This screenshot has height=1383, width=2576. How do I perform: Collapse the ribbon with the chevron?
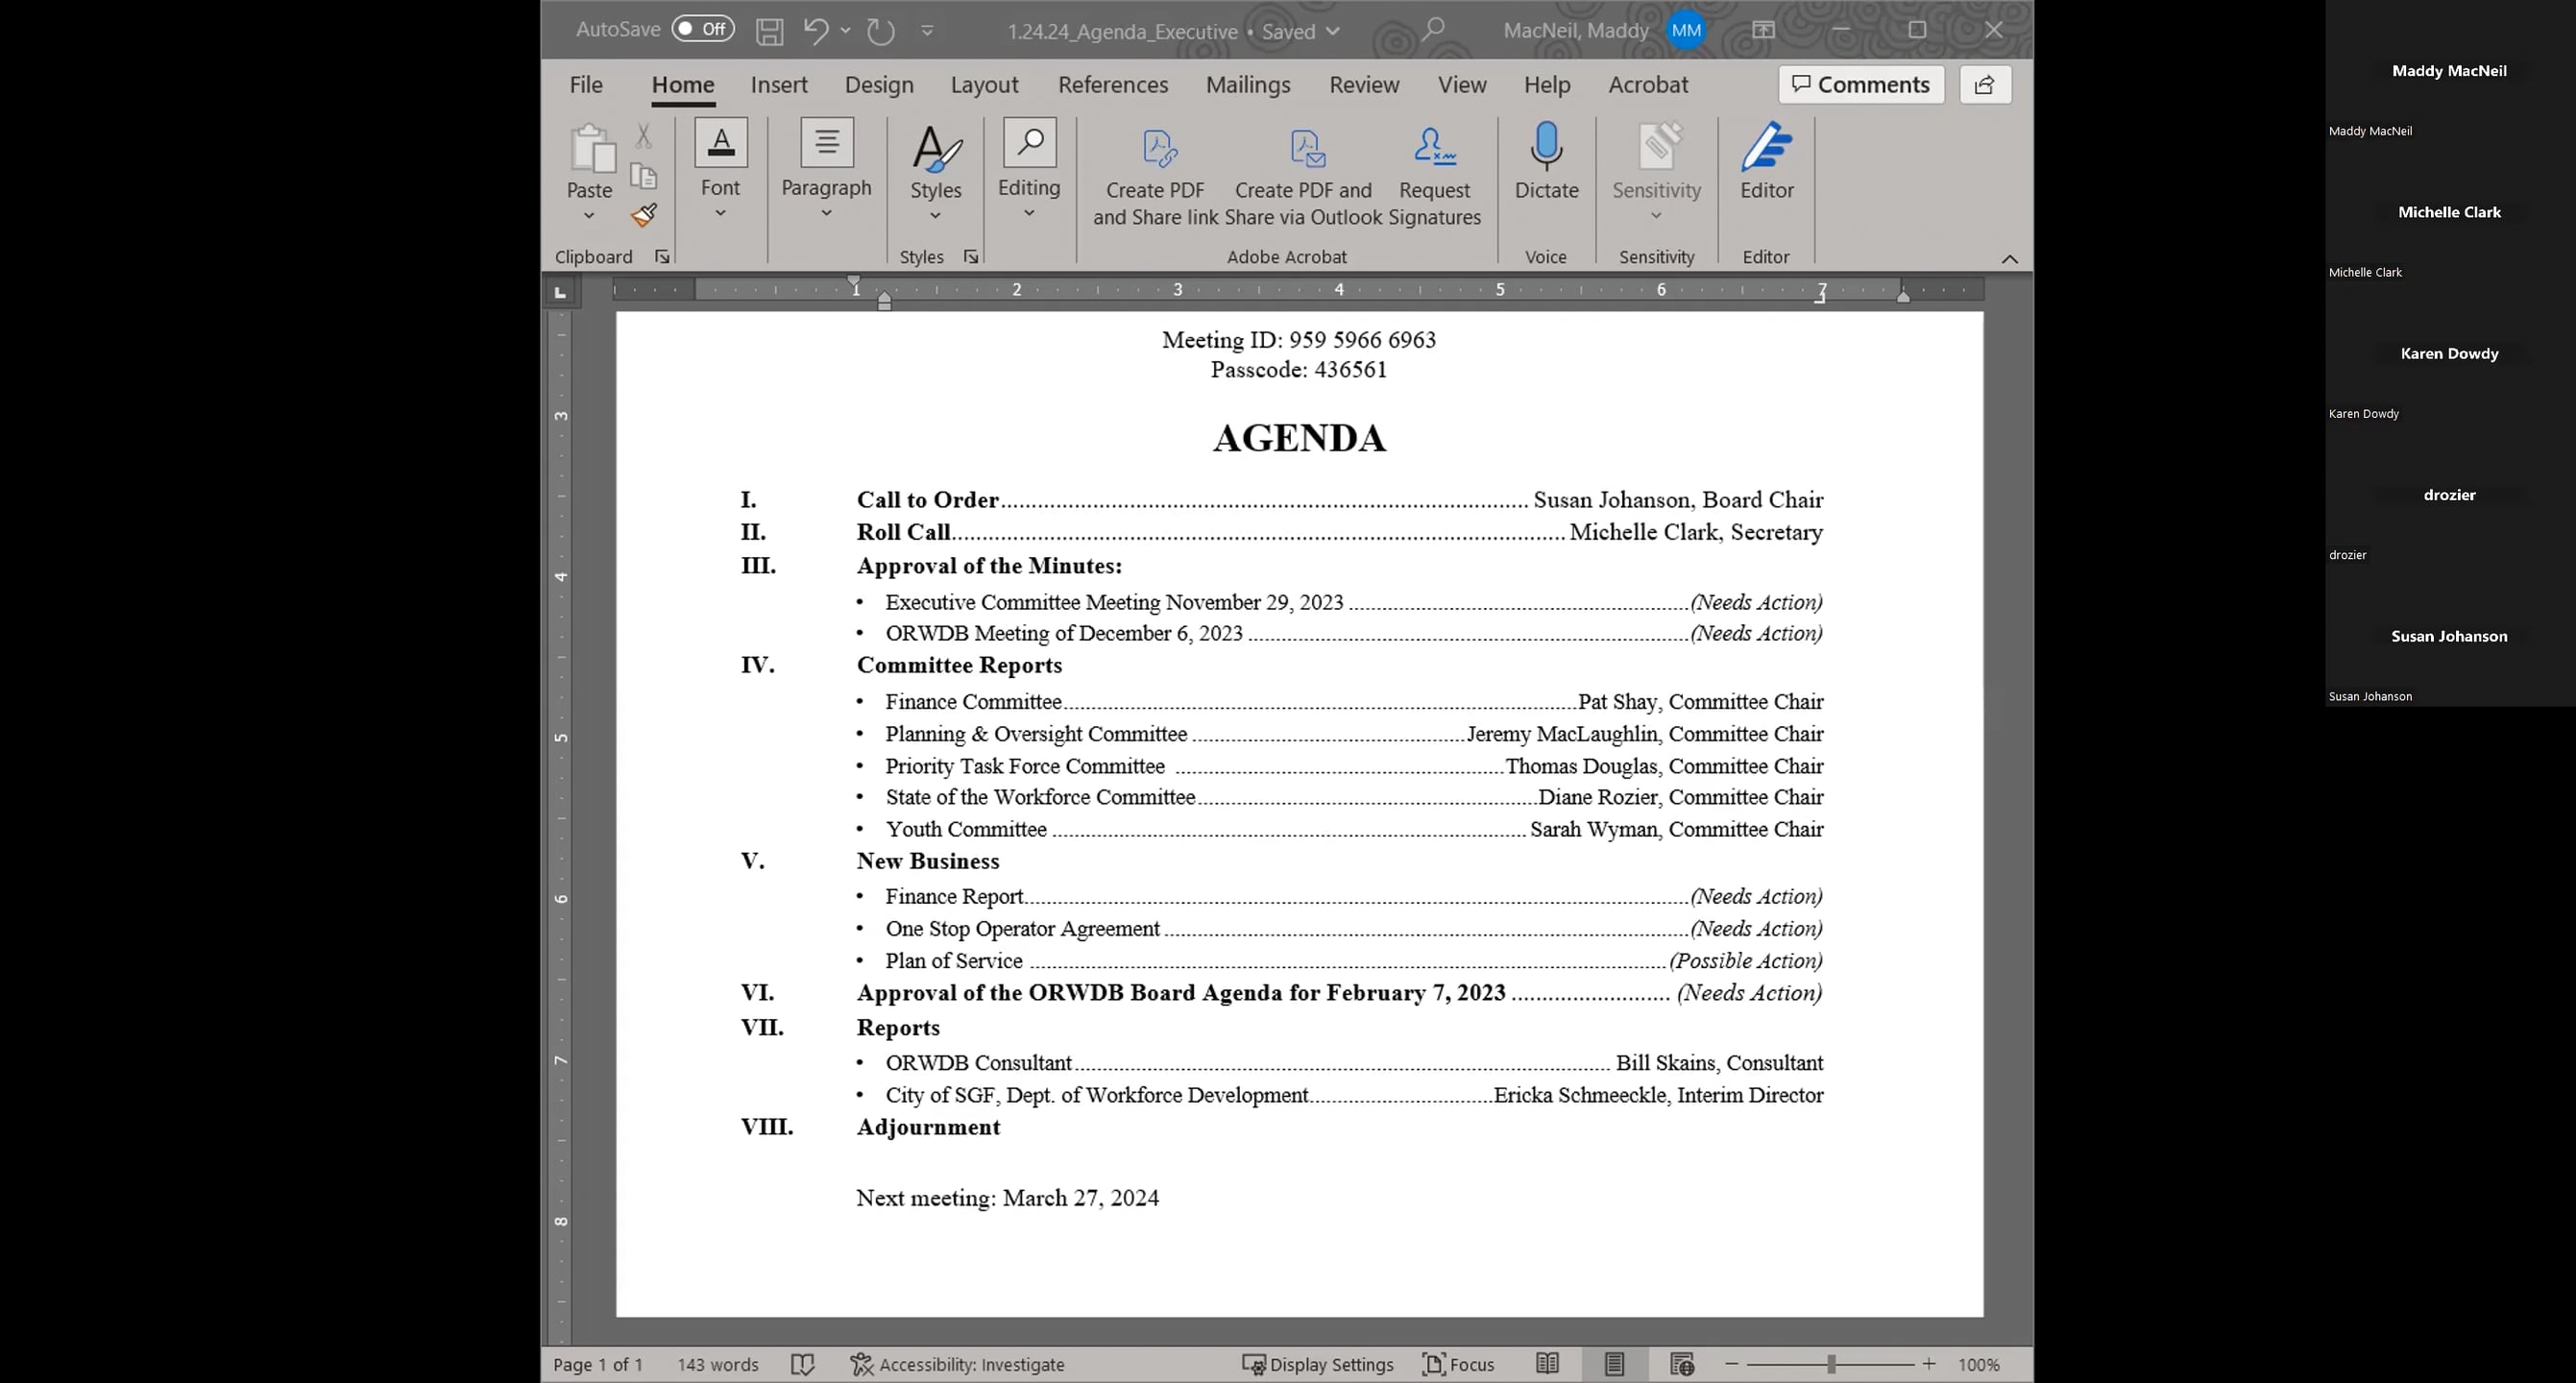[2010, 258]
